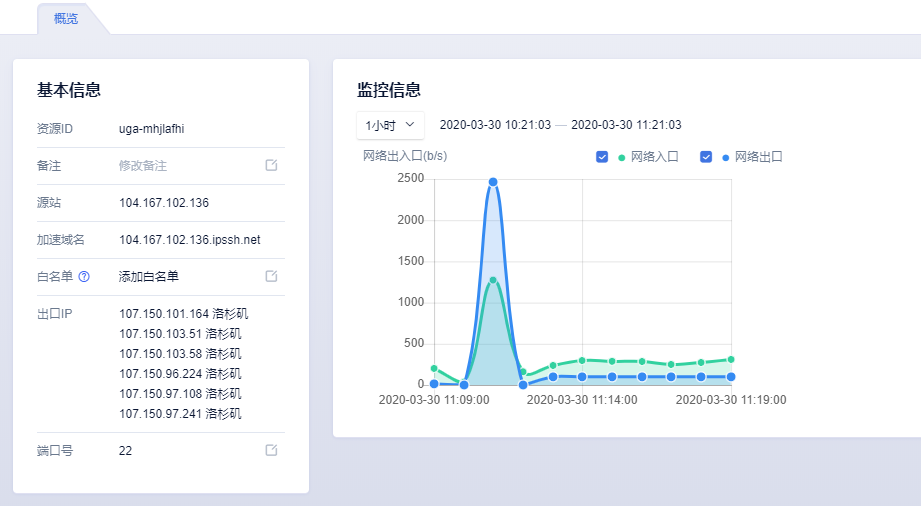Click the edit icon in 白名单 row
The image size is (921, 506).
click(x=271, y=276)
